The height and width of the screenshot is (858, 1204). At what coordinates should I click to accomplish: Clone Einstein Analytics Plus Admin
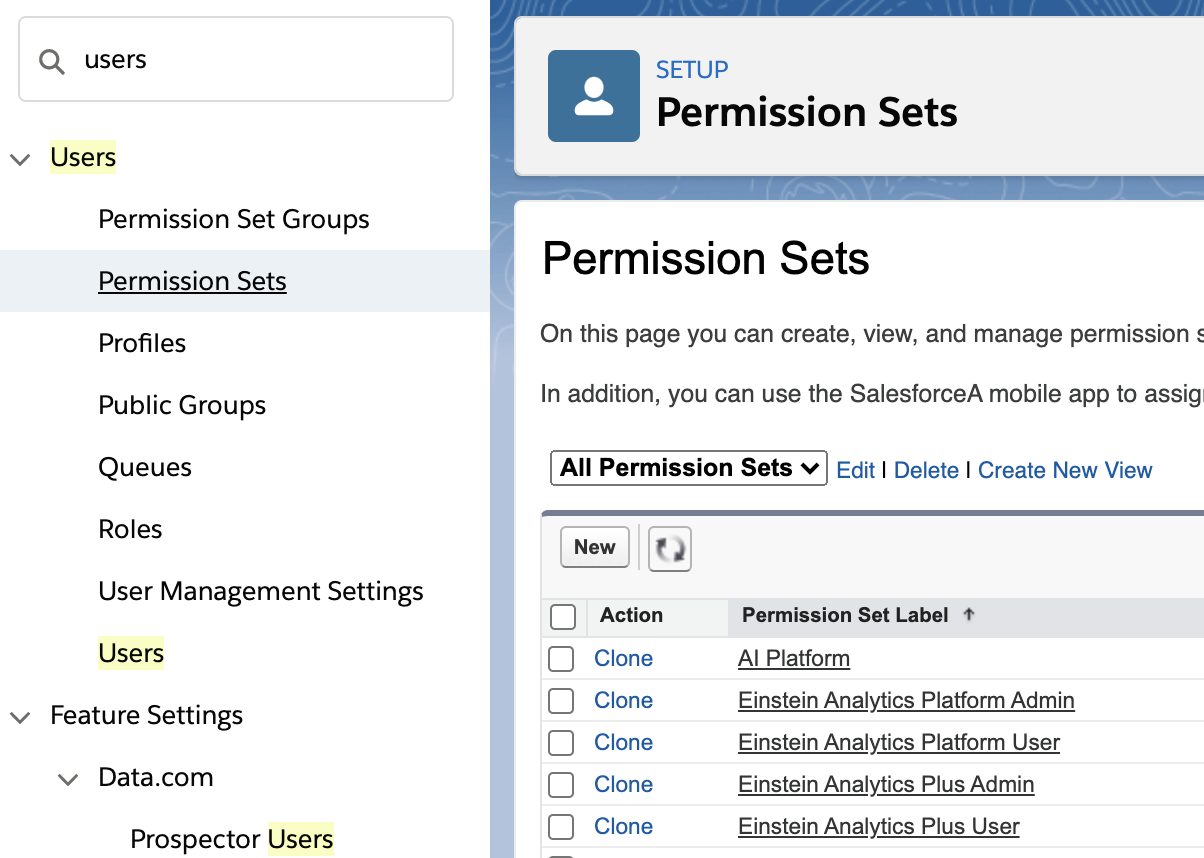pos(623,785)
